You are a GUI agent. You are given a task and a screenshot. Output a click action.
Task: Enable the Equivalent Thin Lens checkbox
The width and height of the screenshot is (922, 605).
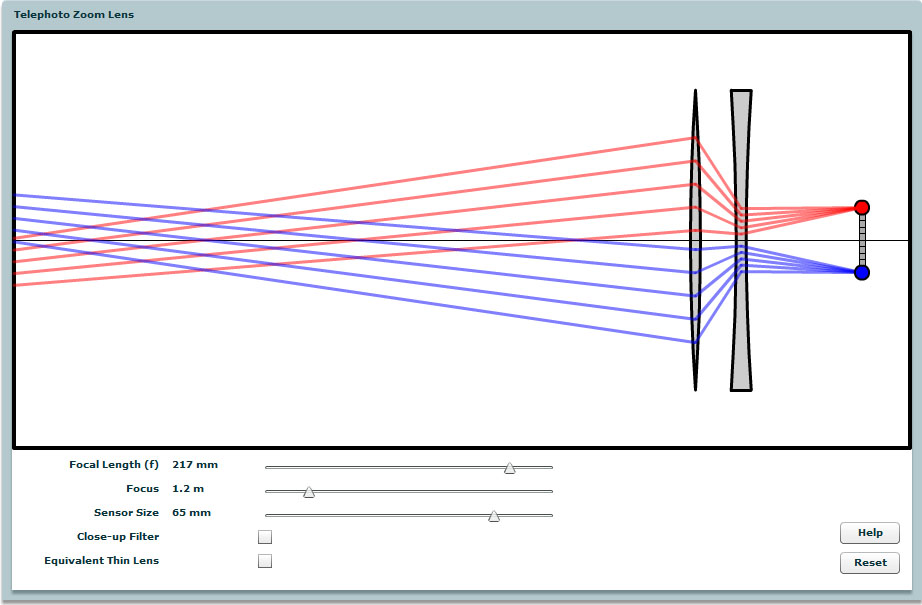(x=265, y=561)
